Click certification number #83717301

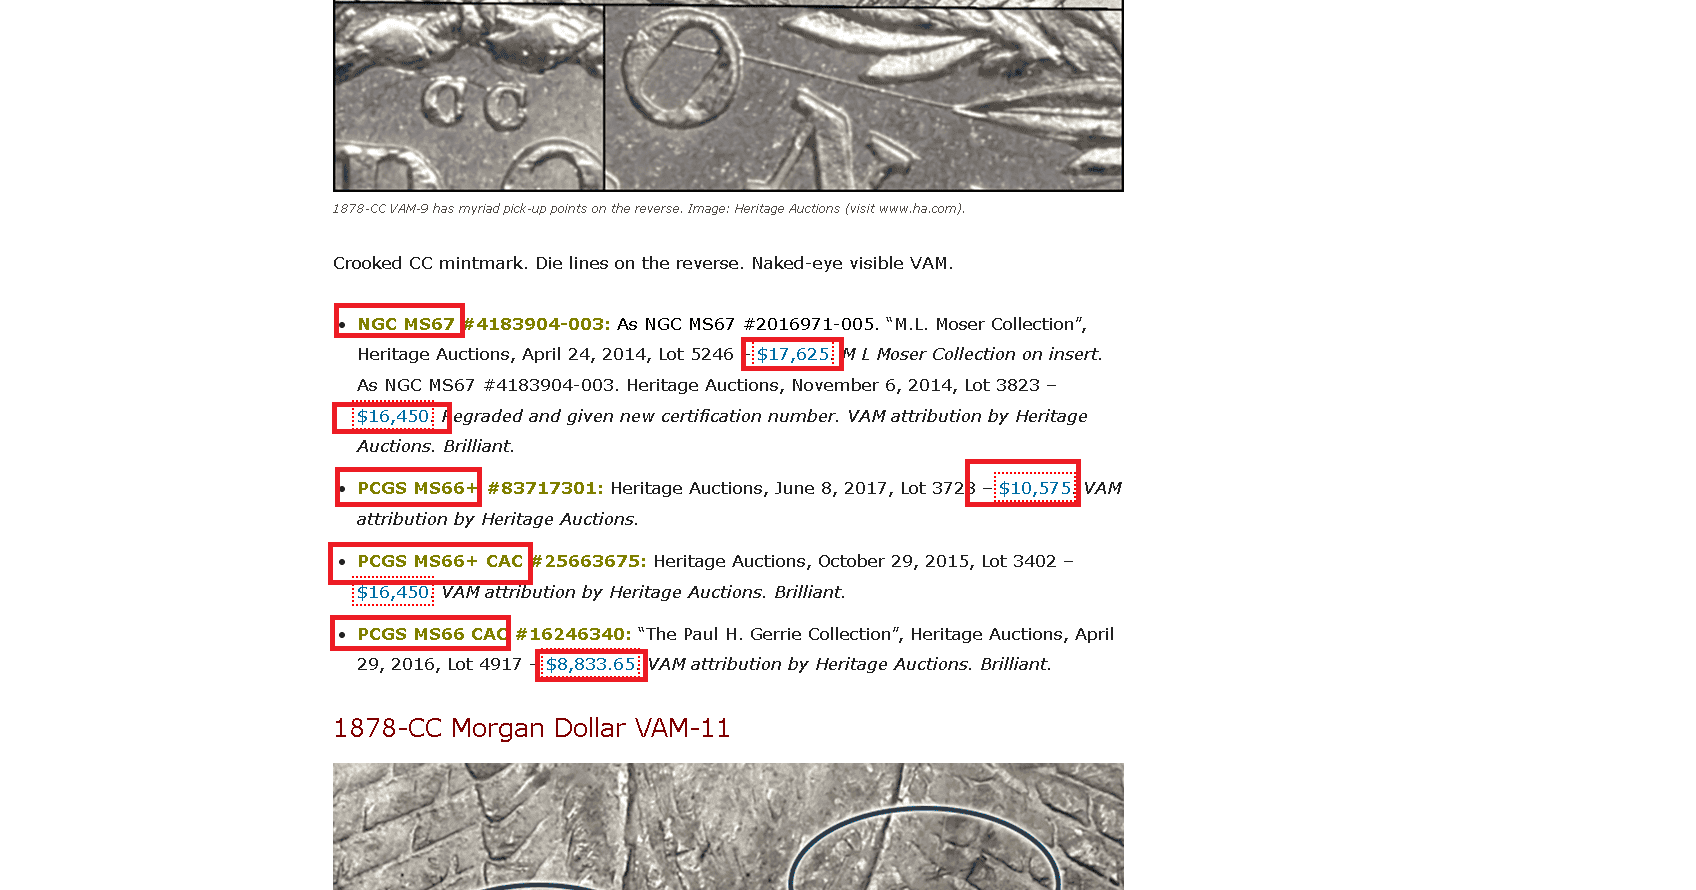click(x=545, y=488)
